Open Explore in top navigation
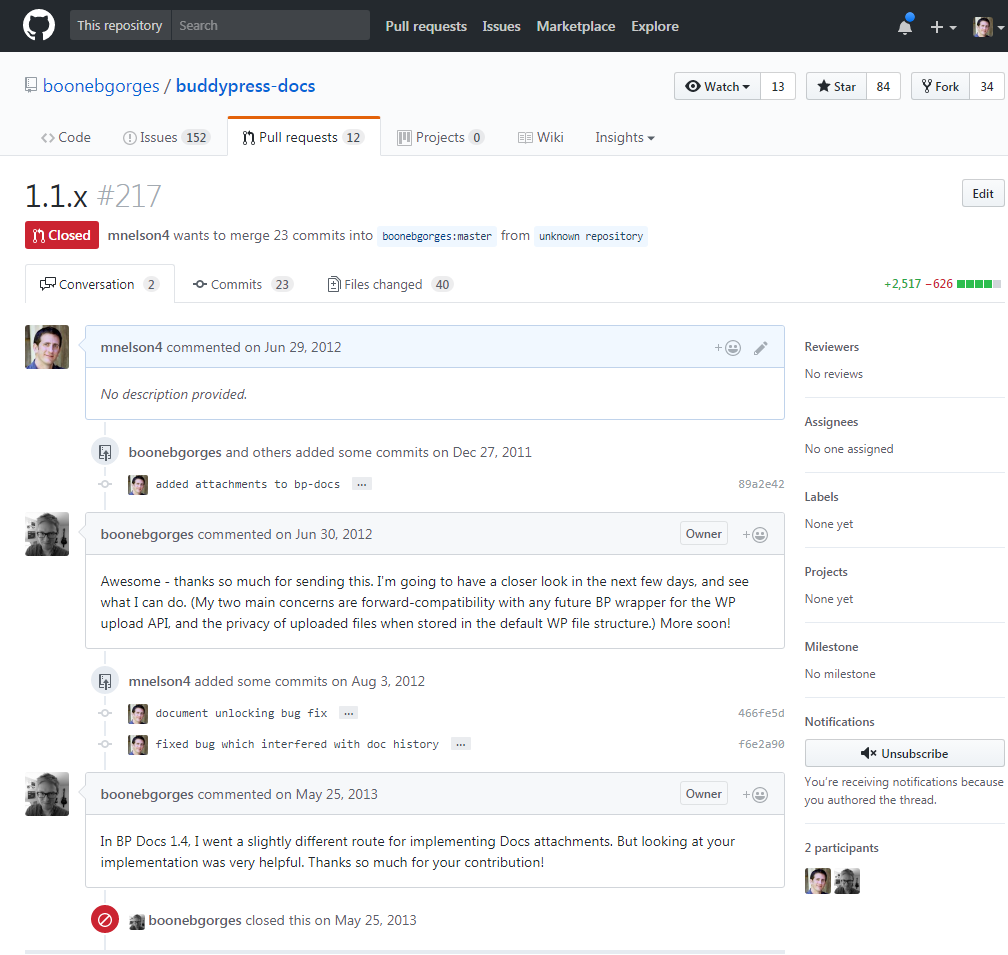This screenshot has width=1008, height=955. tap(655, 26)
